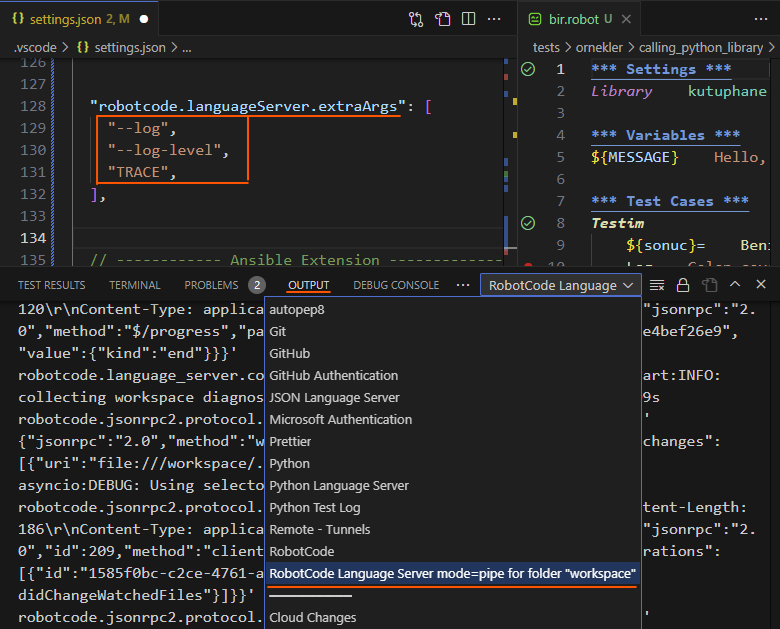The image size is (780, 629).
Task: Click the Testim test case name
Action: pyautogui.click(x=617, y=223)
